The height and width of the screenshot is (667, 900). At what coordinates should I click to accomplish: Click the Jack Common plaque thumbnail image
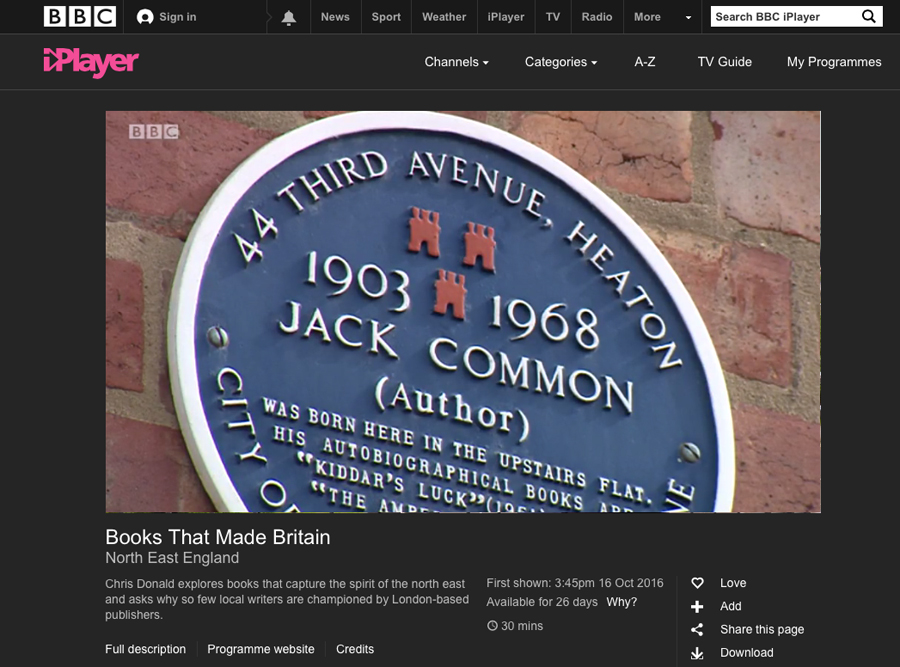(462, 313)
